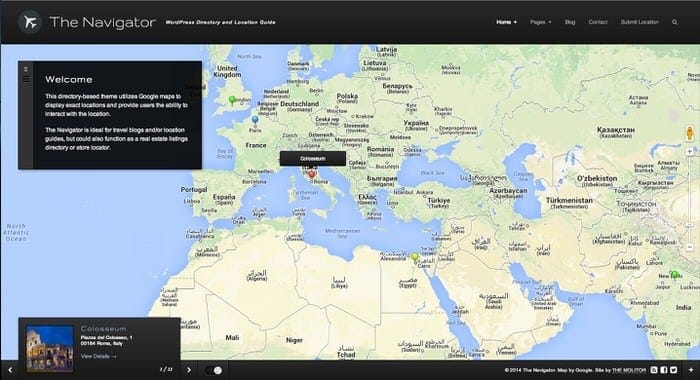Click the plus icon at footer right corner
This screenshot has width=700, height=380.
[x=691, y=370]
